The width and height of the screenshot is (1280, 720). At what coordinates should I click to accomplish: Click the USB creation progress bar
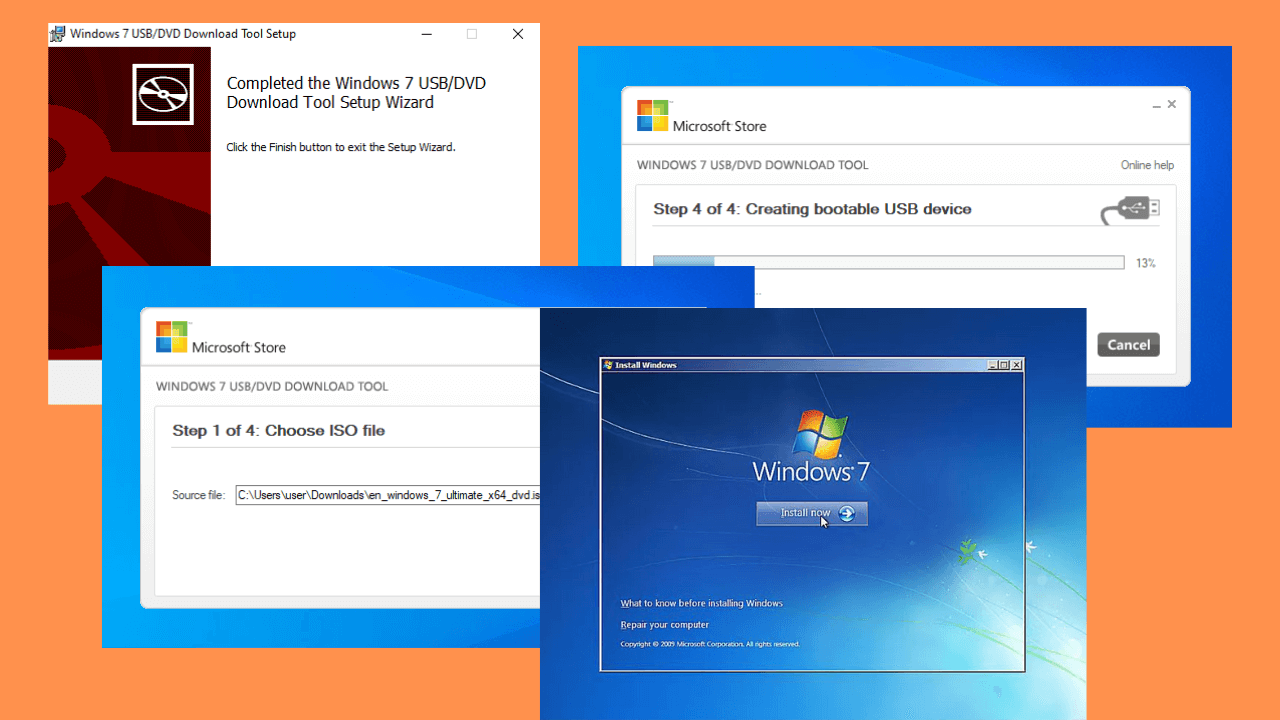888,263
